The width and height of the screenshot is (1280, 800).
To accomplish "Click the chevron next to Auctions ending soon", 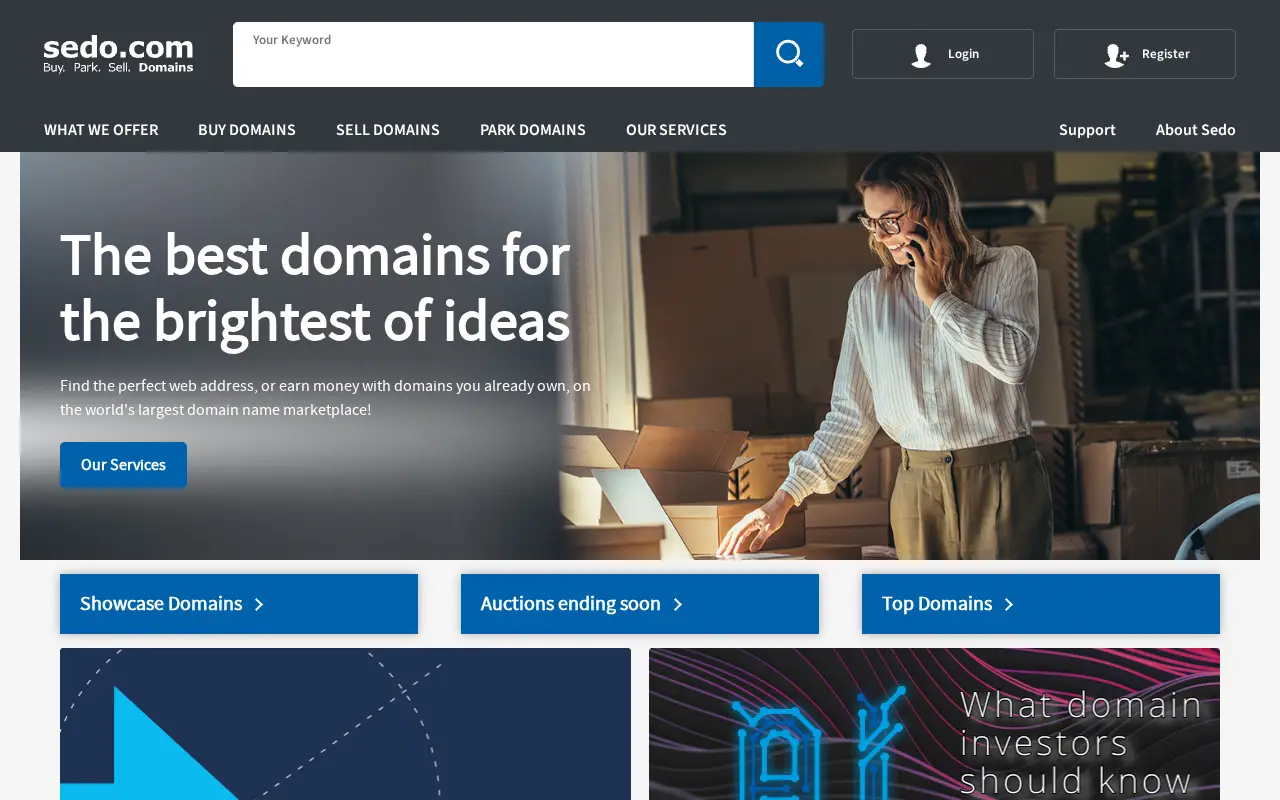I will (677, 604).
